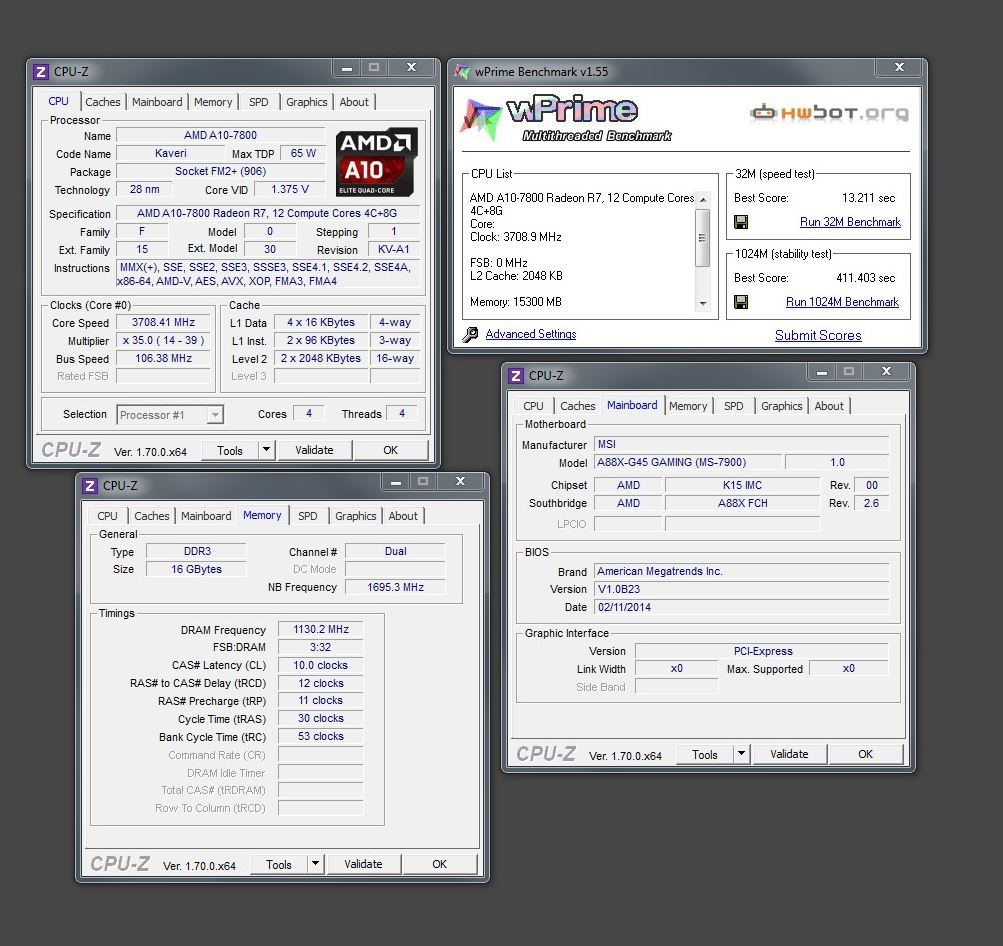Click the AMD A10 processor logo
1003x946 pixels.
(377, 162)
